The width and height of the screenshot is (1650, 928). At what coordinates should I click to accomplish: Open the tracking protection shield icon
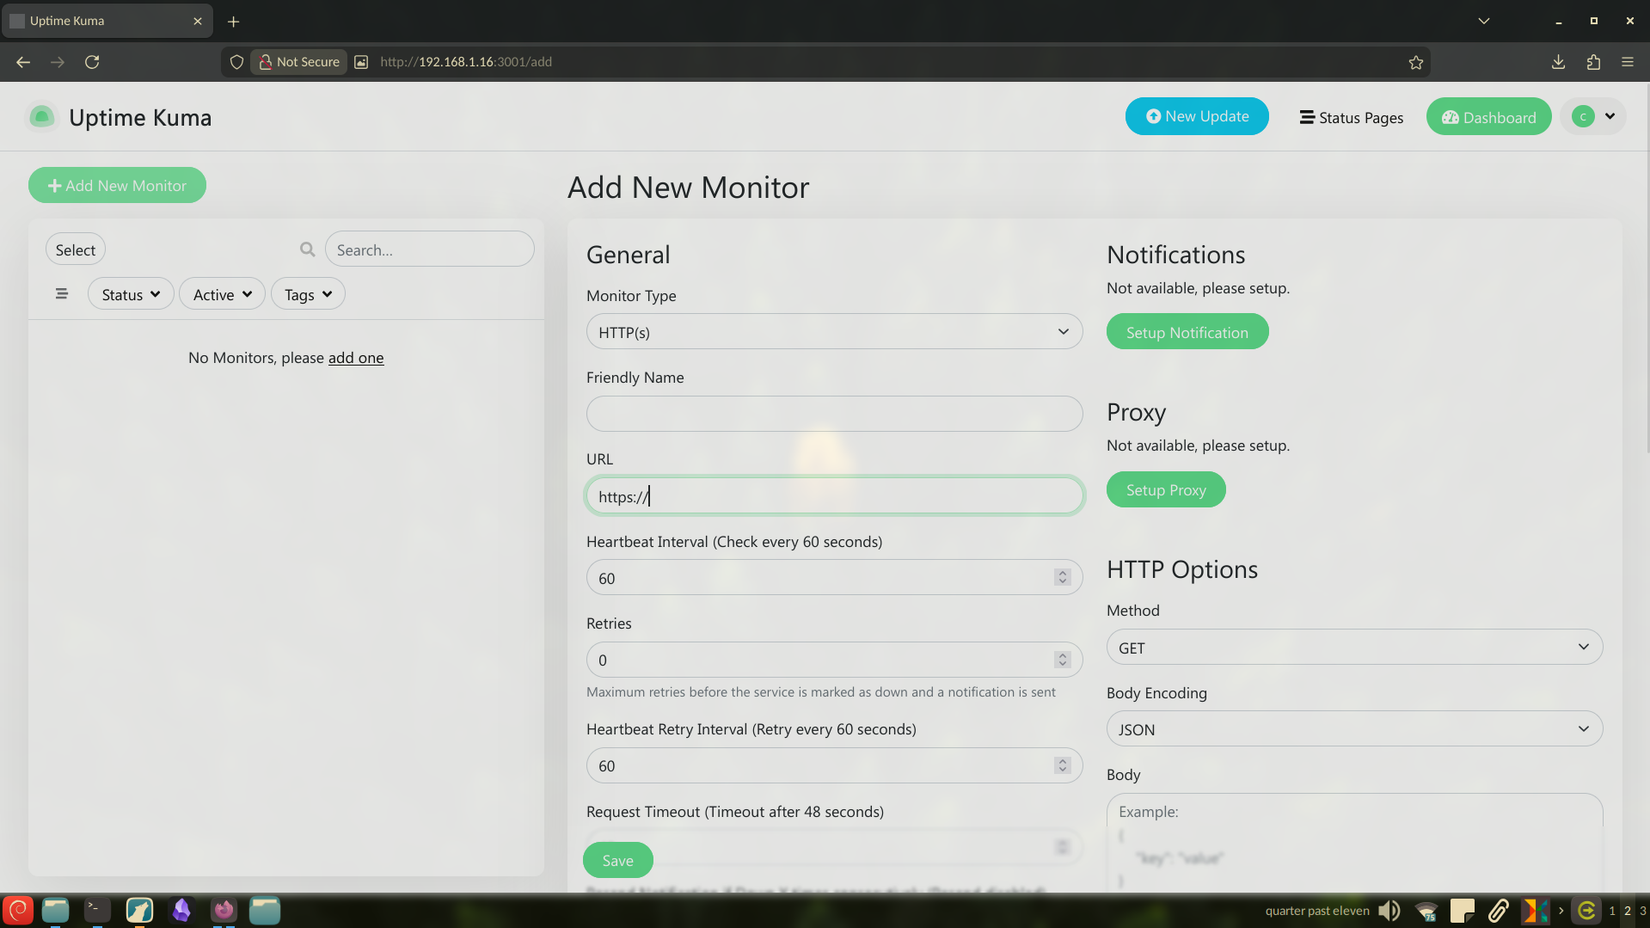pos(237,62)
